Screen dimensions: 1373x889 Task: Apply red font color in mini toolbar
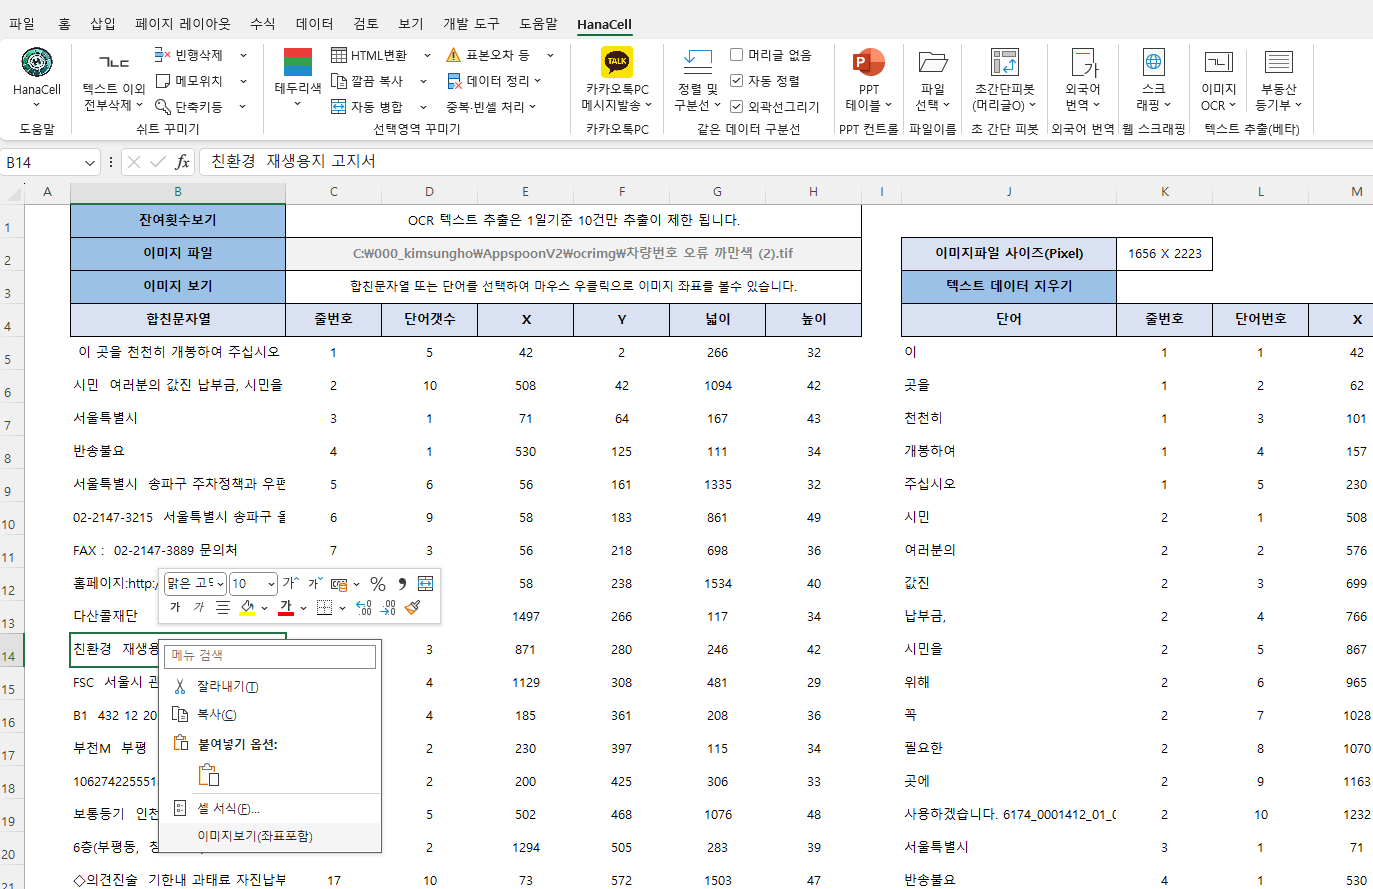pos(286,607)
